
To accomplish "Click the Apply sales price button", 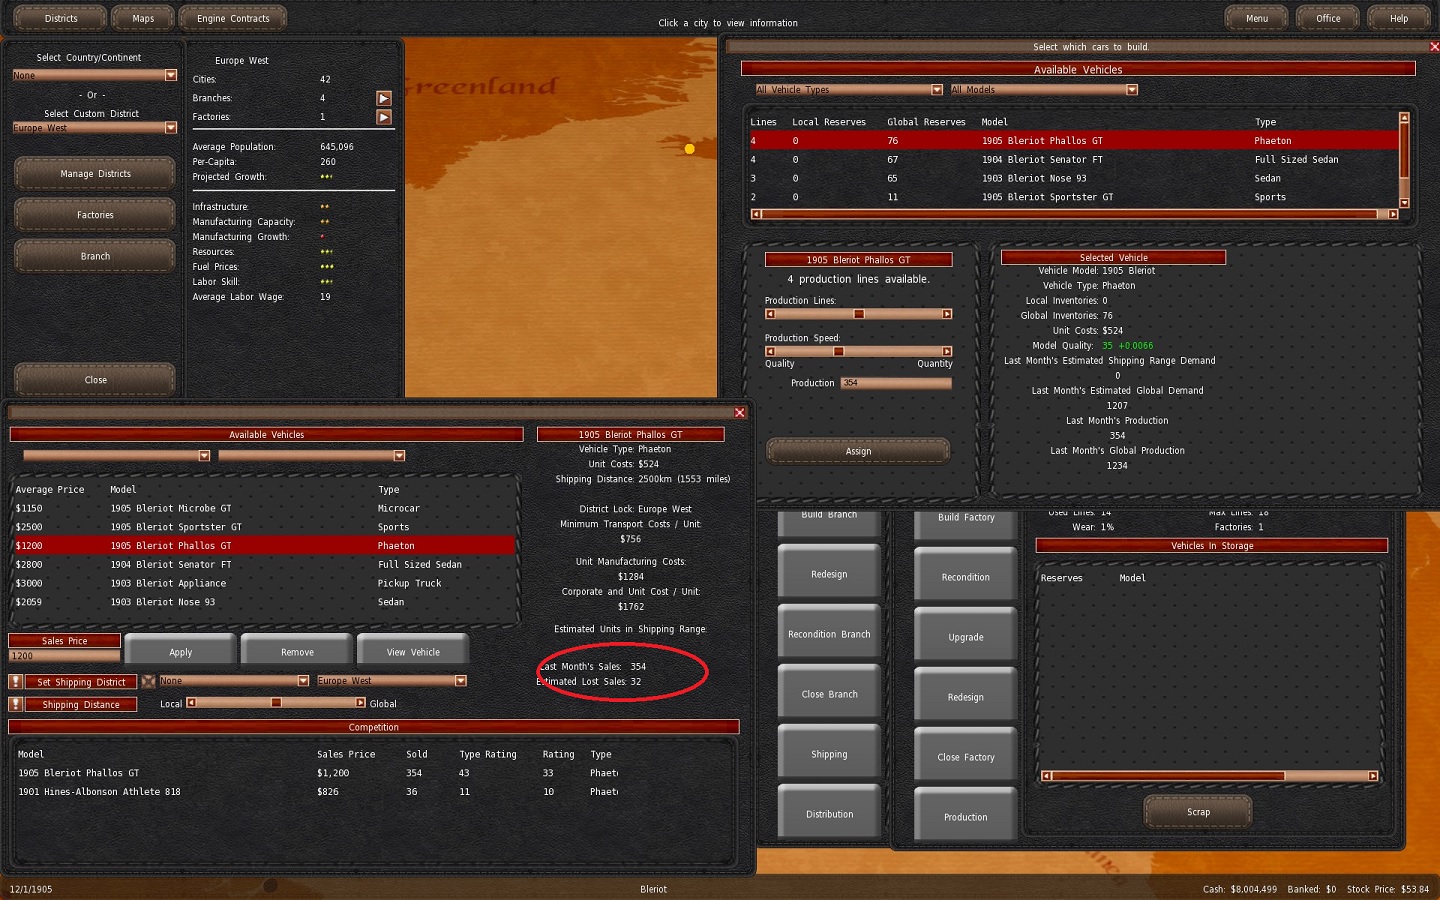I will point(180,652).
